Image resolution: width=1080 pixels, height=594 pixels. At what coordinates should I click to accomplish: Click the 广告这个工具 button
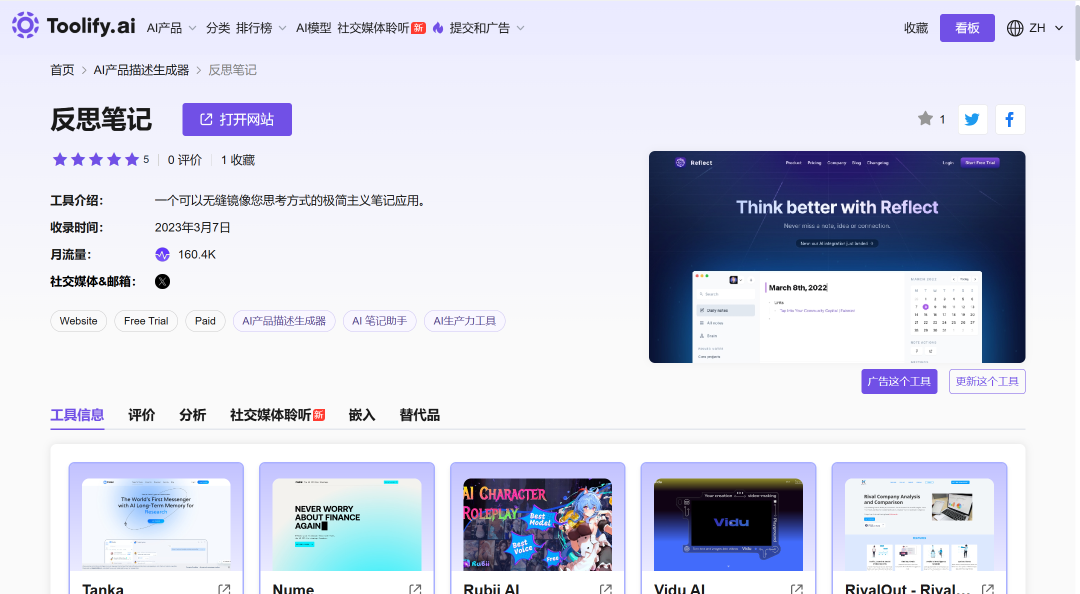[899, 381]
